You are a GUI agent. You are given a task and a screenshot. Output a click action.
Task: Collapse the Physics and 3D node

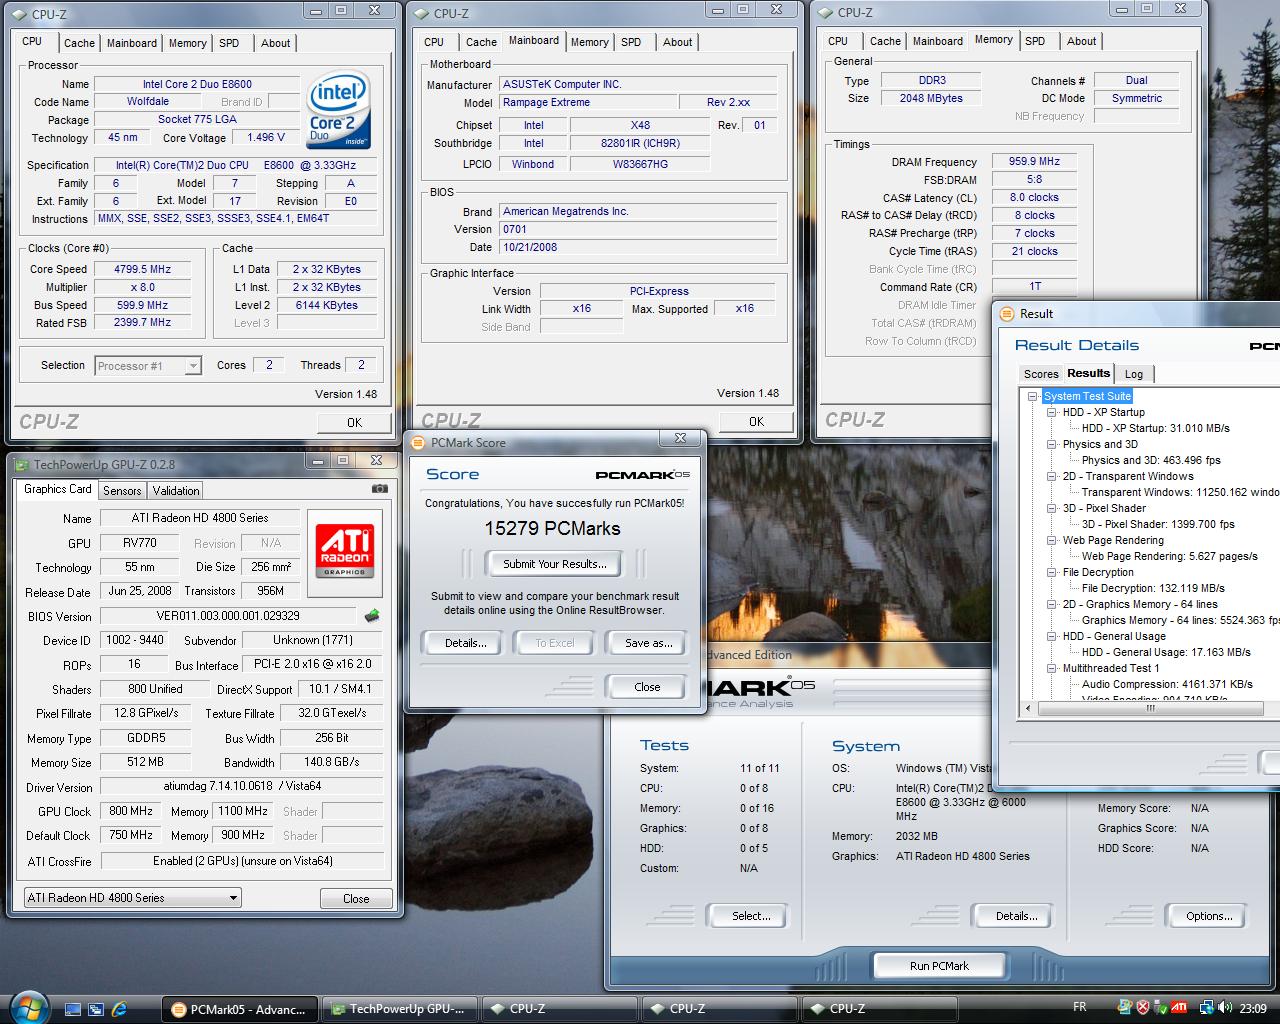click(x=1052, y=444)
